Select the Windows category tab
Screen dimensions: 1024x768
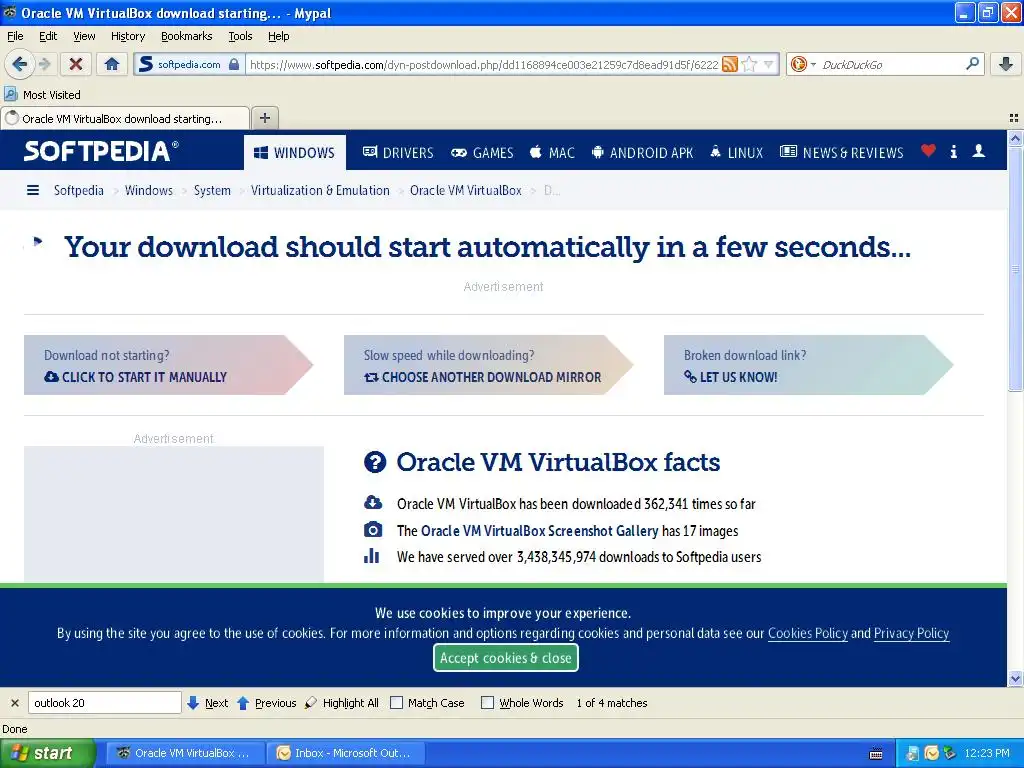coord(295,153)
